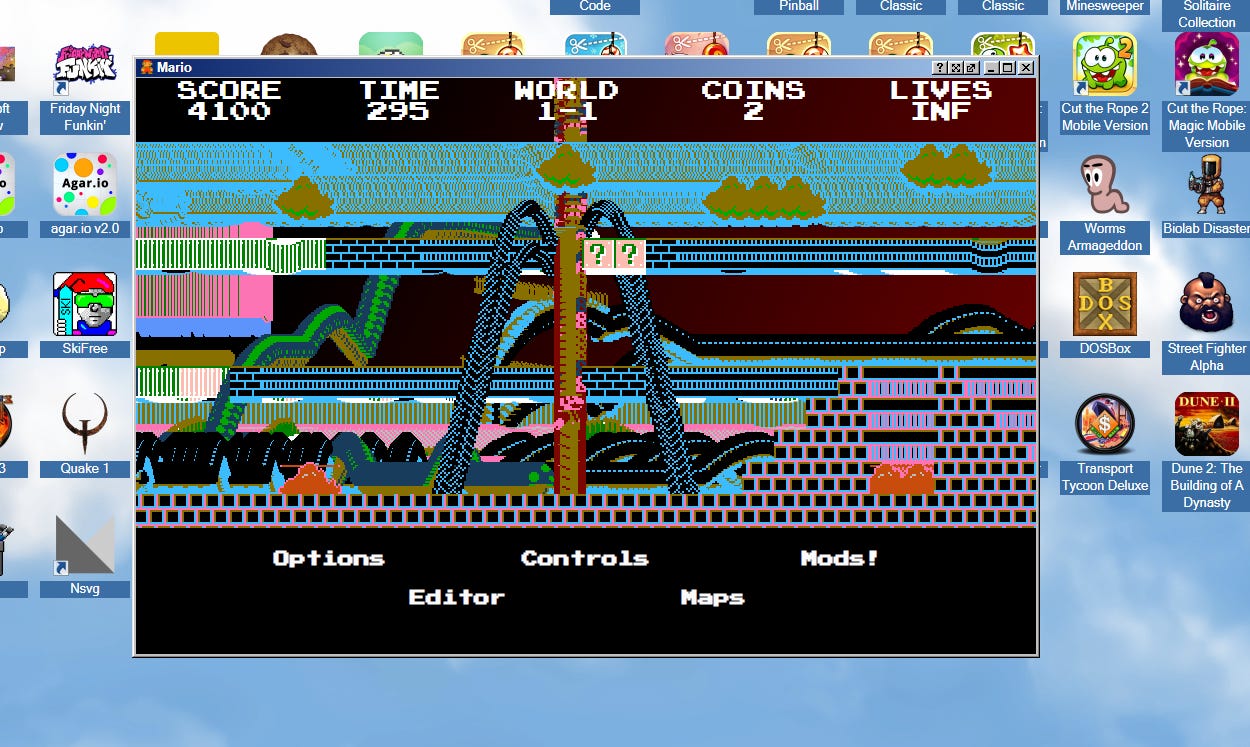This screenshot has width=1250, height=747.
Task: Minimize the Mario window
Action: pos(991,68)
